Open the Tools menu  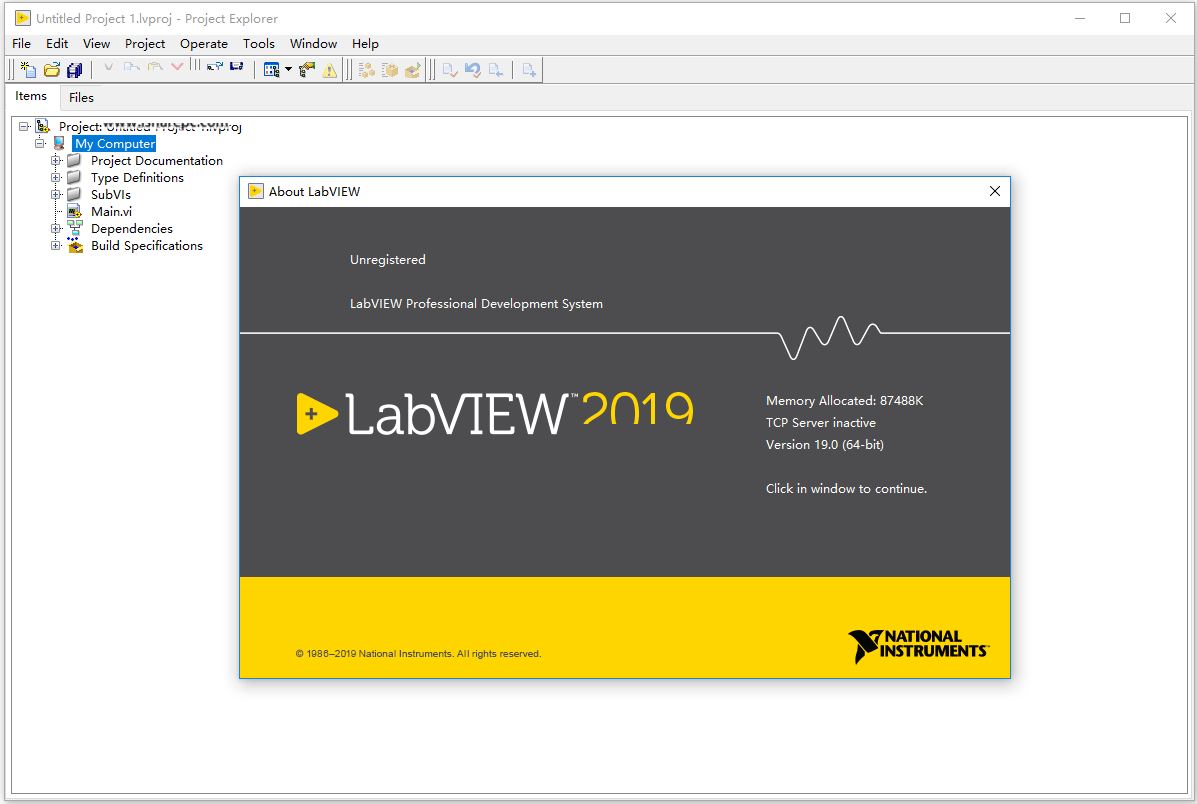coord(258,44)
